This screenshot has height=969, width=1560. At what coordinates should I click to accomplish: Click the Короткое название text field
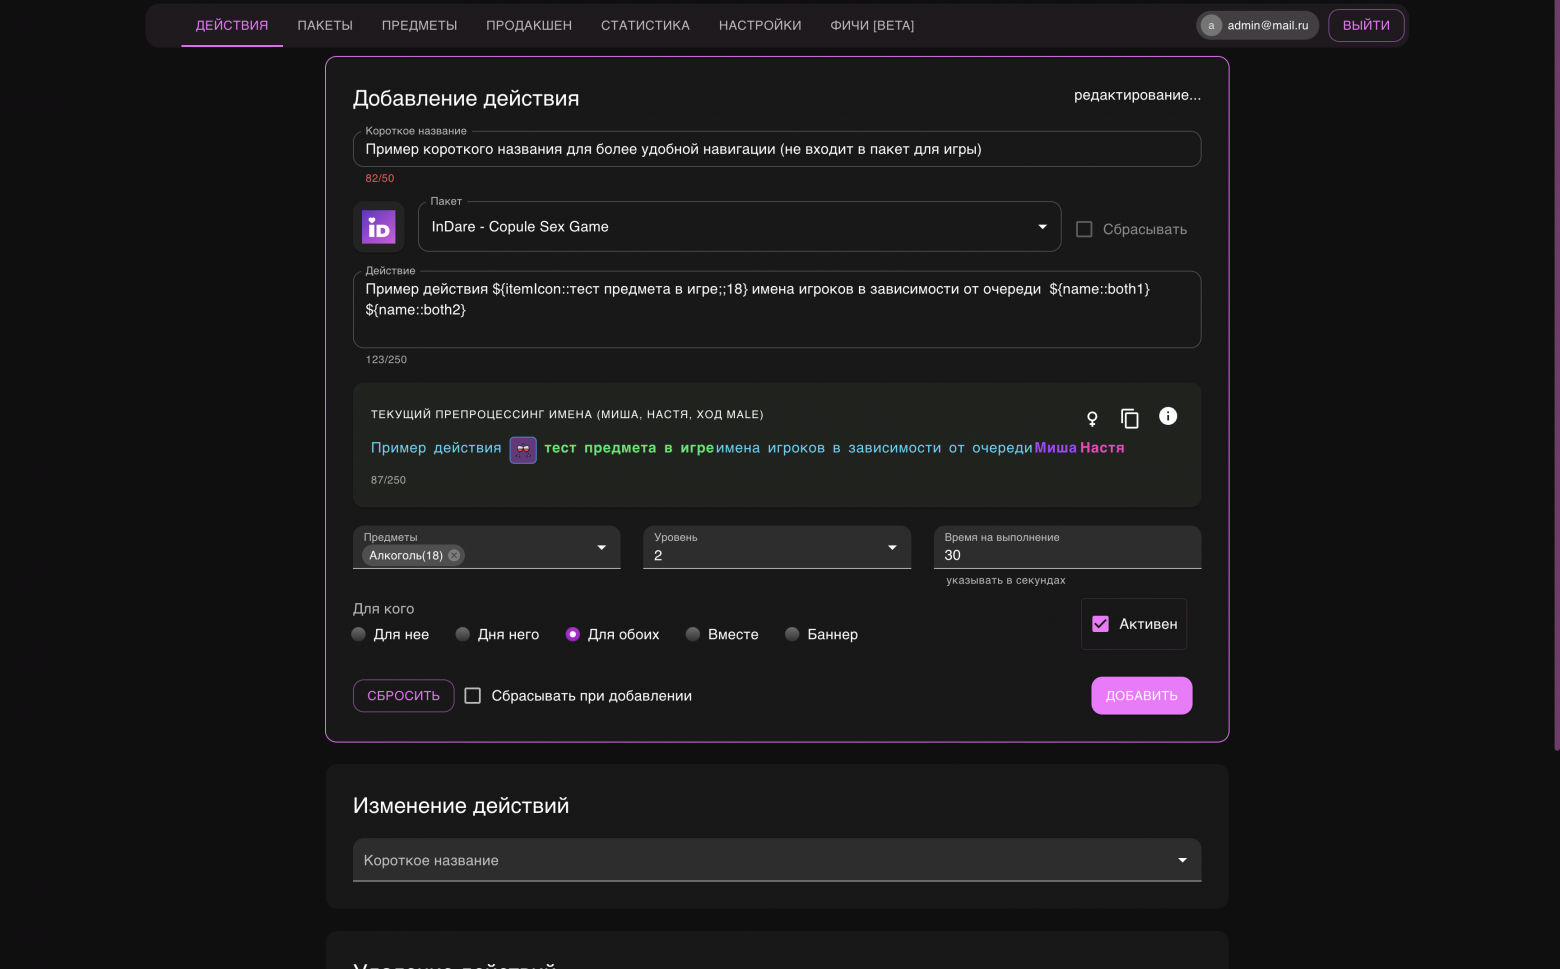click(x=777, y=149)
